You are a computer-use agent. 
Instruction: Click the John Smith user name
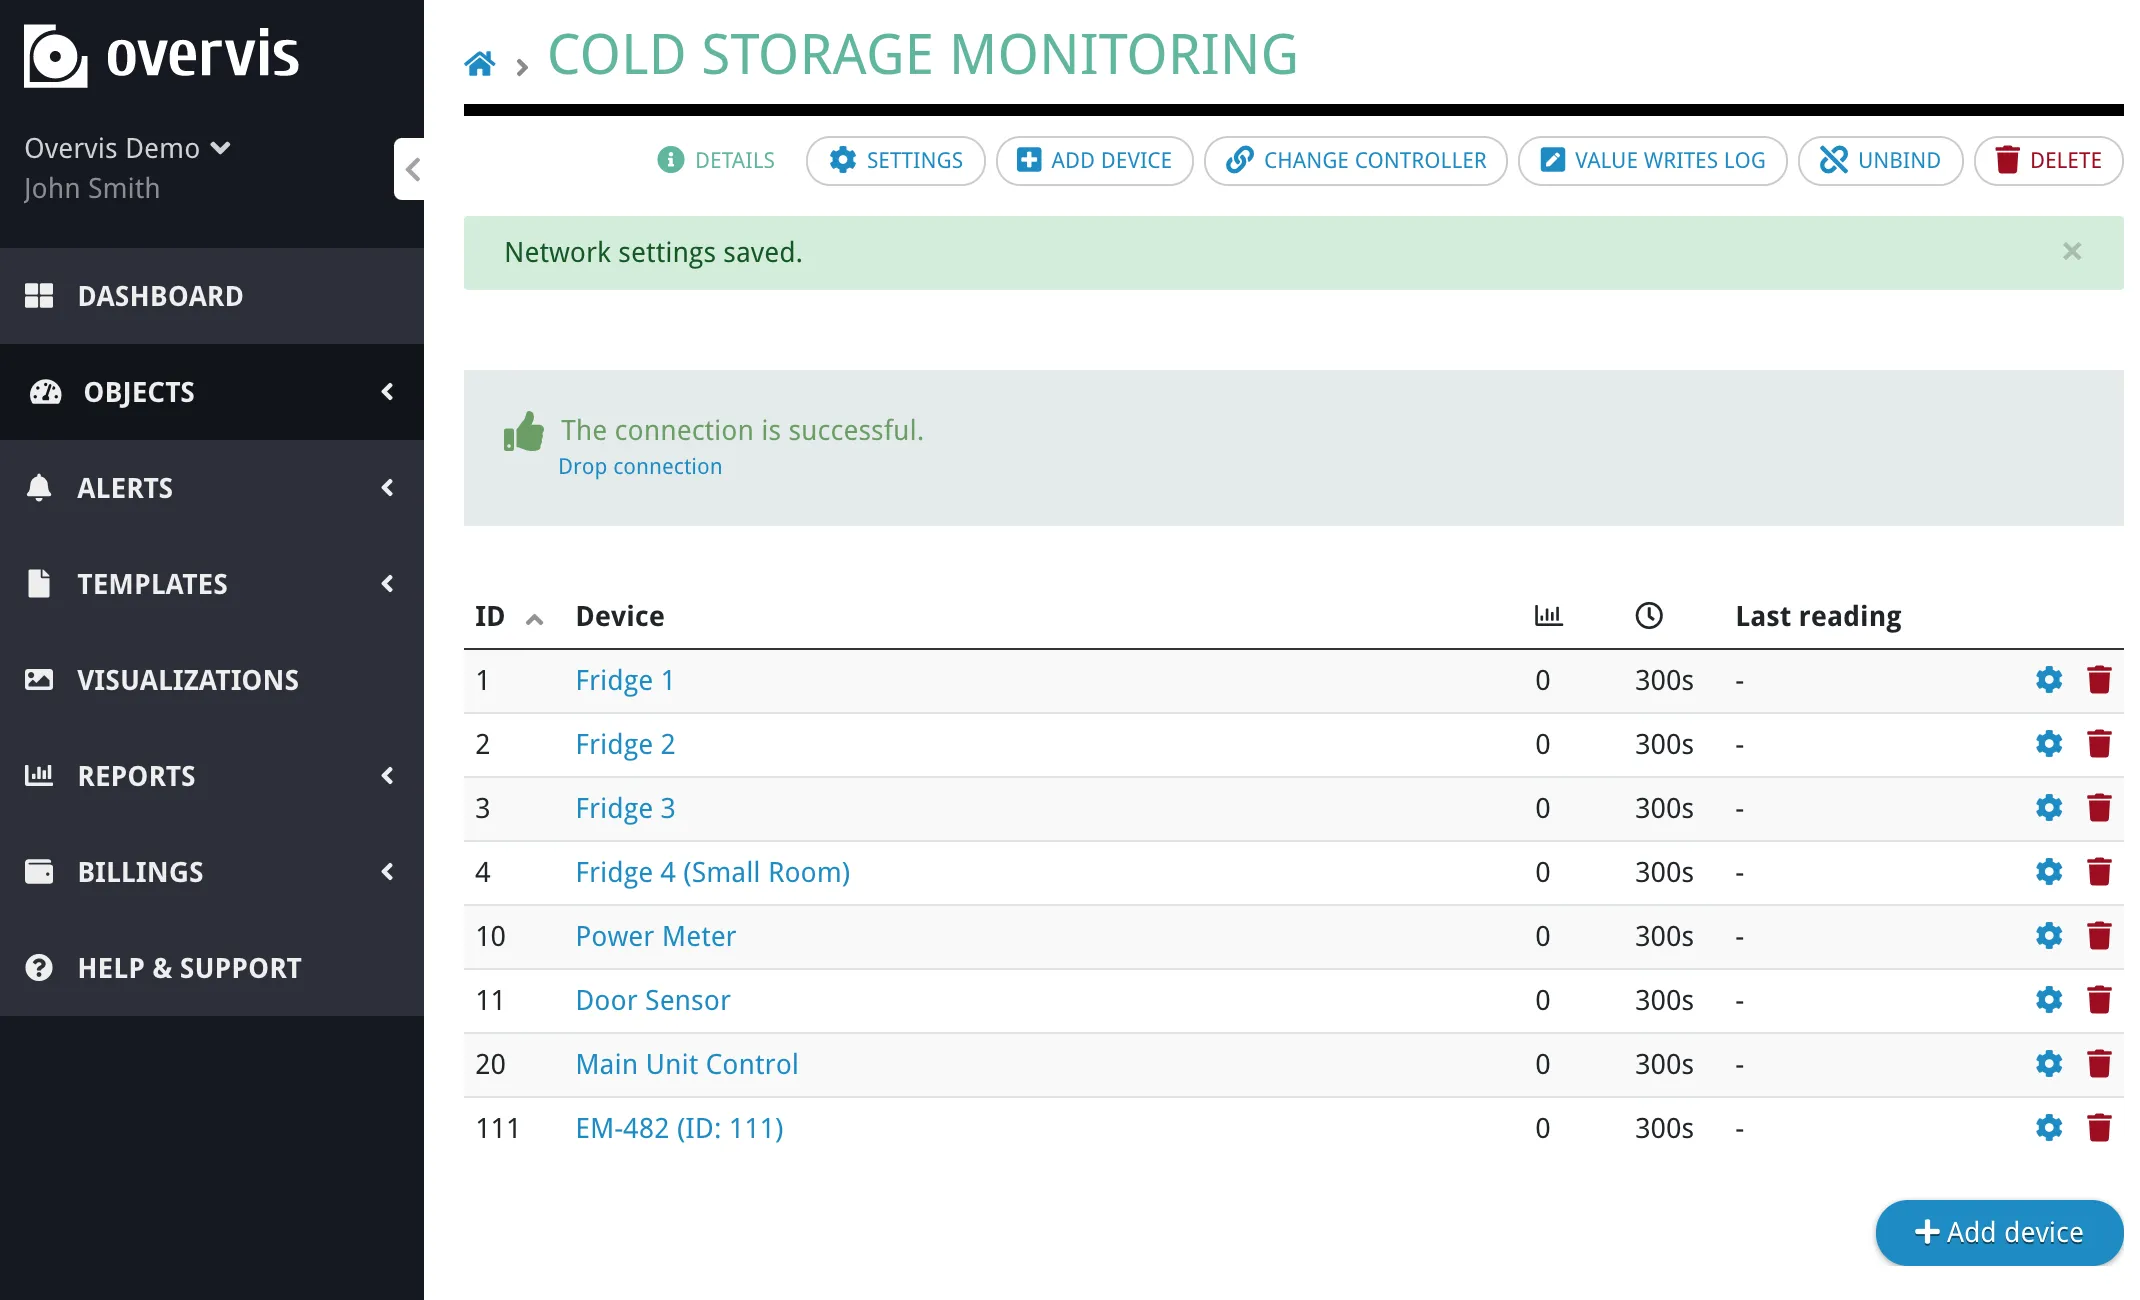(92, 188)
